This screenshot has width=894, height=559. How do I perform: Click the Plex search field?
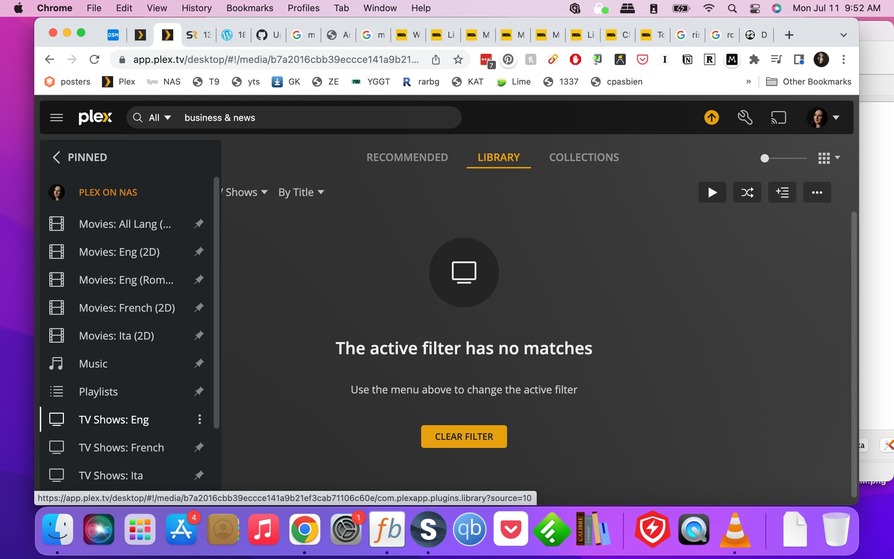(319, 118)
